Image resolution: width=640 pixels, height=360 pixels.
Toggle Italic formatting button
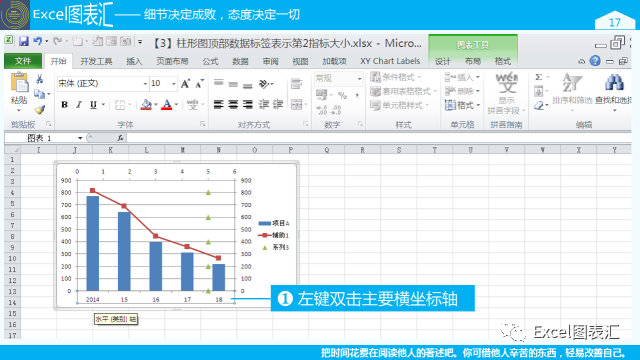tap(79, 105)
